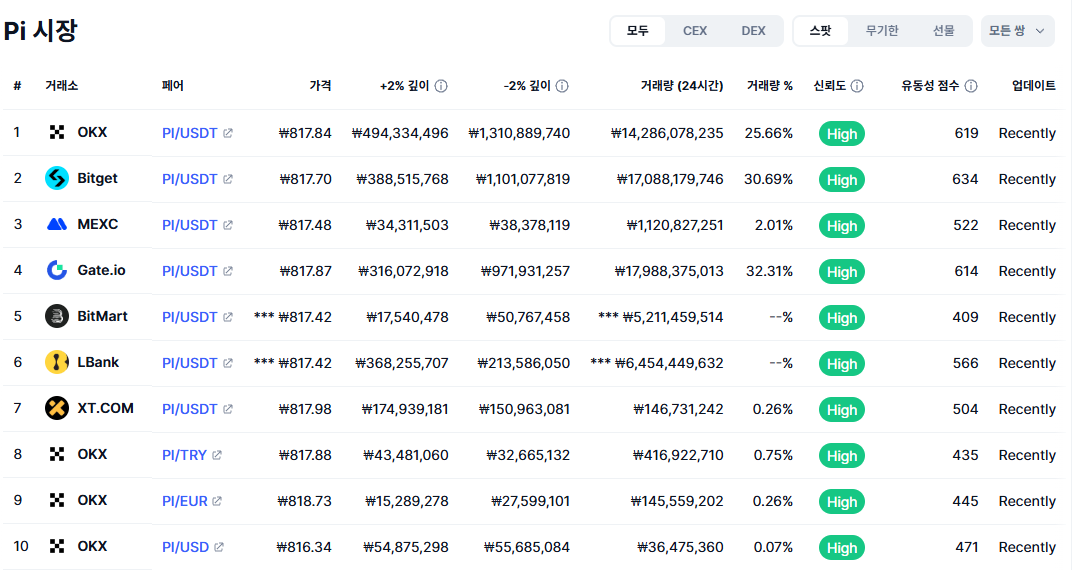Show info icon next to 신뢰도
Viewport: 1072px width, 570px height.
[857, 86]
